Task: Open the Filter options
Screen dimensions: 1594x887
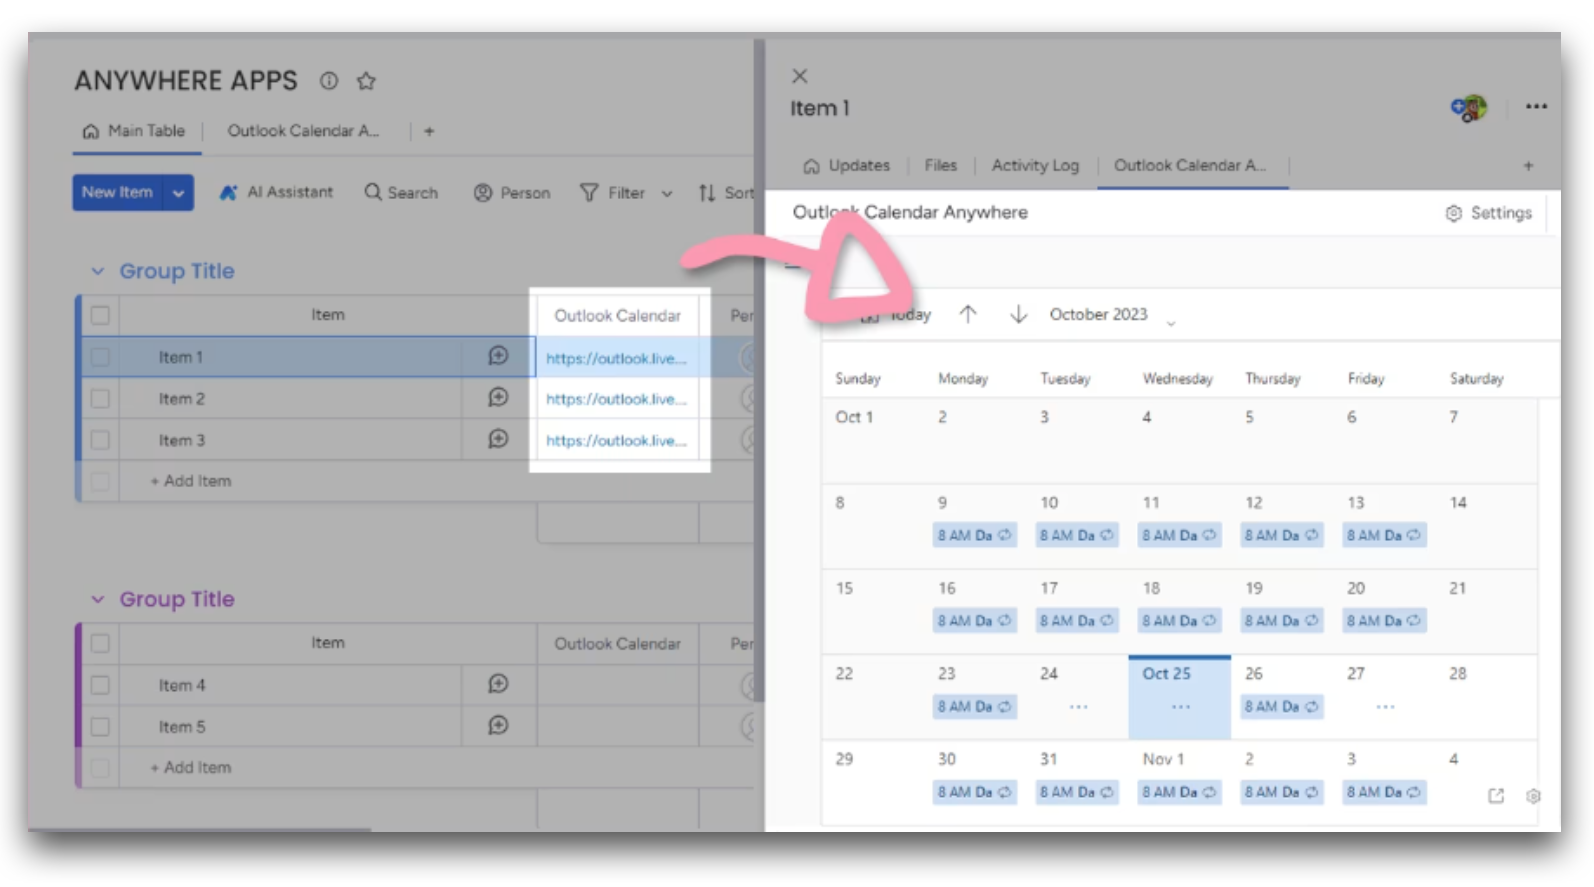Action: coord(613,192)
